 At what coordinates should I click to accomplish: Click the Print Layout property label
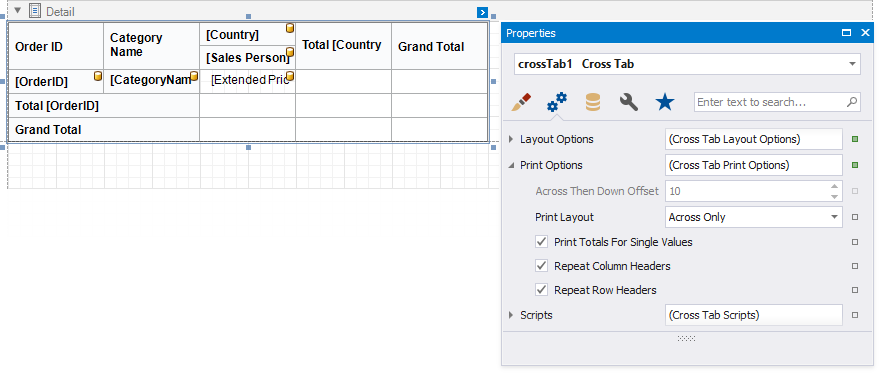tap(564, 217)
